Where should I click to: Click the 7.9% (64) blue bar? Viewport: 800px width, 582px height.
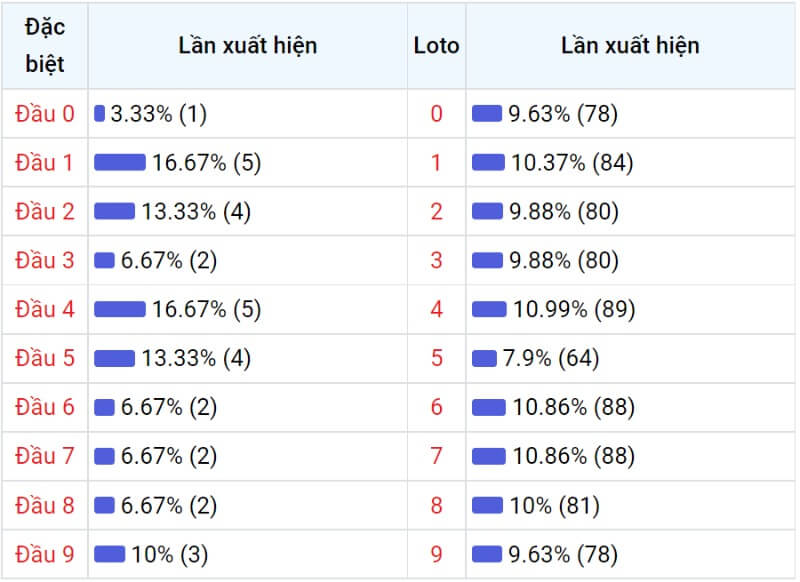(x=484, y=358)
